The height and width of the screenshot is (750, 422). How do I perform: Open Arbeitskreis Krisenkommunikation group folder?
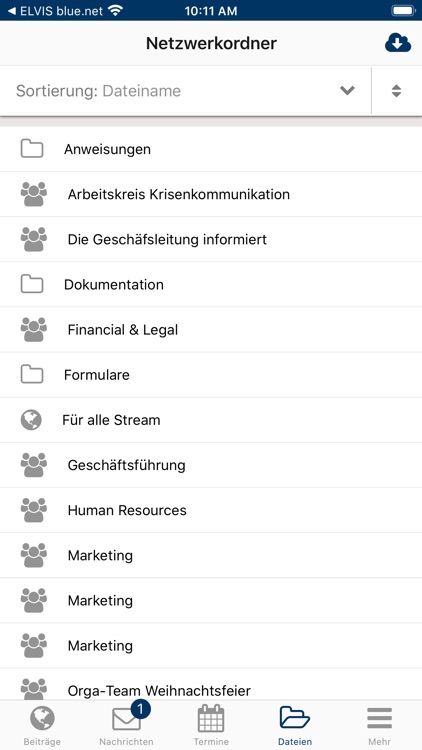click(211, 194)
